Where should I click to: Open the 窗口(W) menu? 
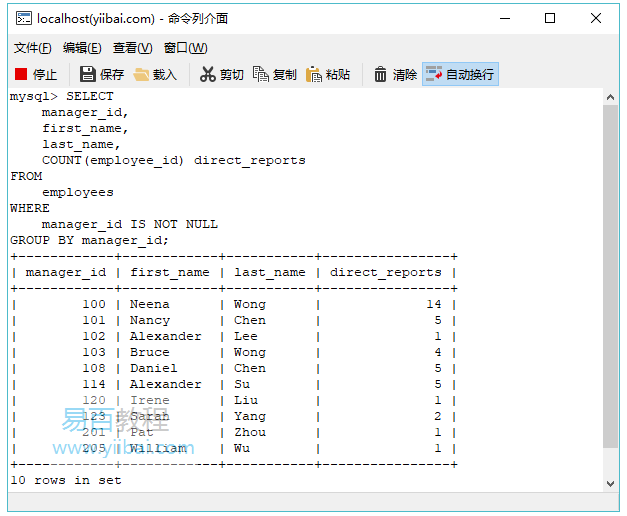click(x=185, y=48)
